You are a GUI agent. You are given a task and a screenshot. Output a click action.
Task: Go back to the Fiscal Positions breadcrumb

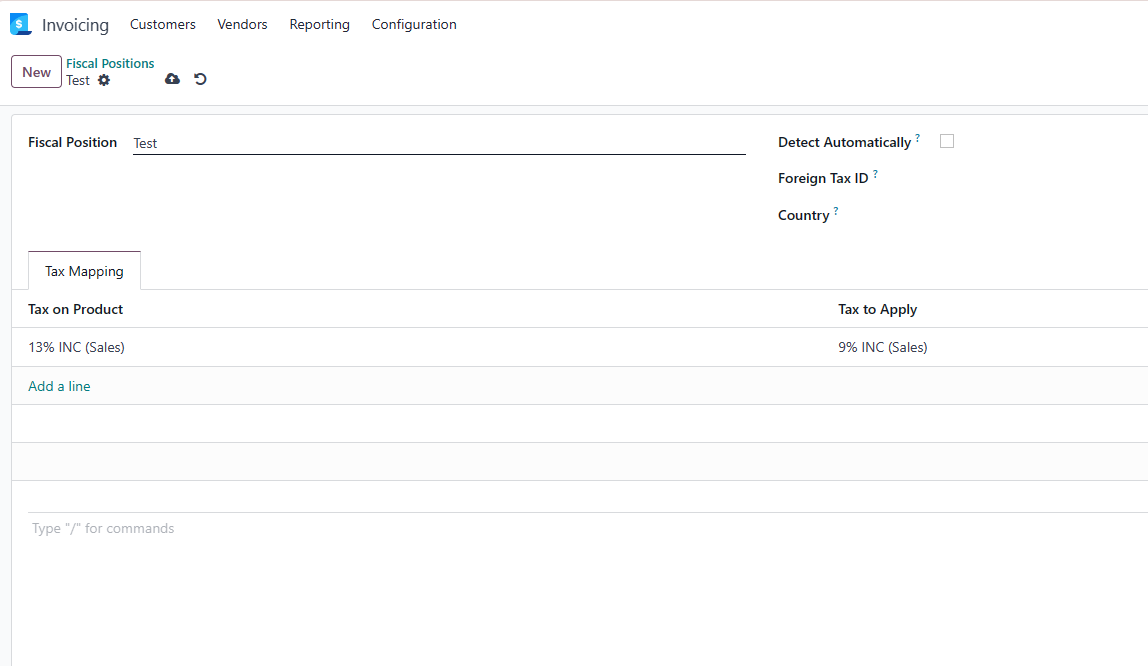coord(110,64)
